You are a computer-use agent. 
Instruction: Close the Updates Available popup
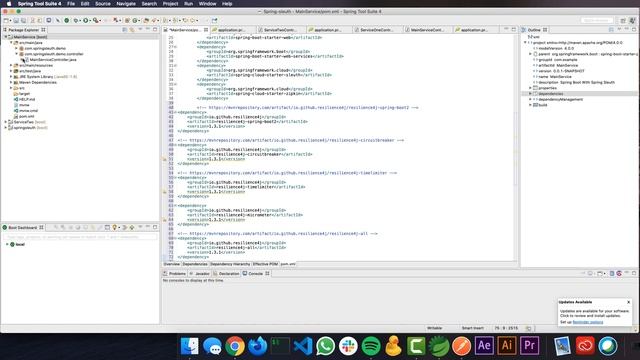(629, 302)
